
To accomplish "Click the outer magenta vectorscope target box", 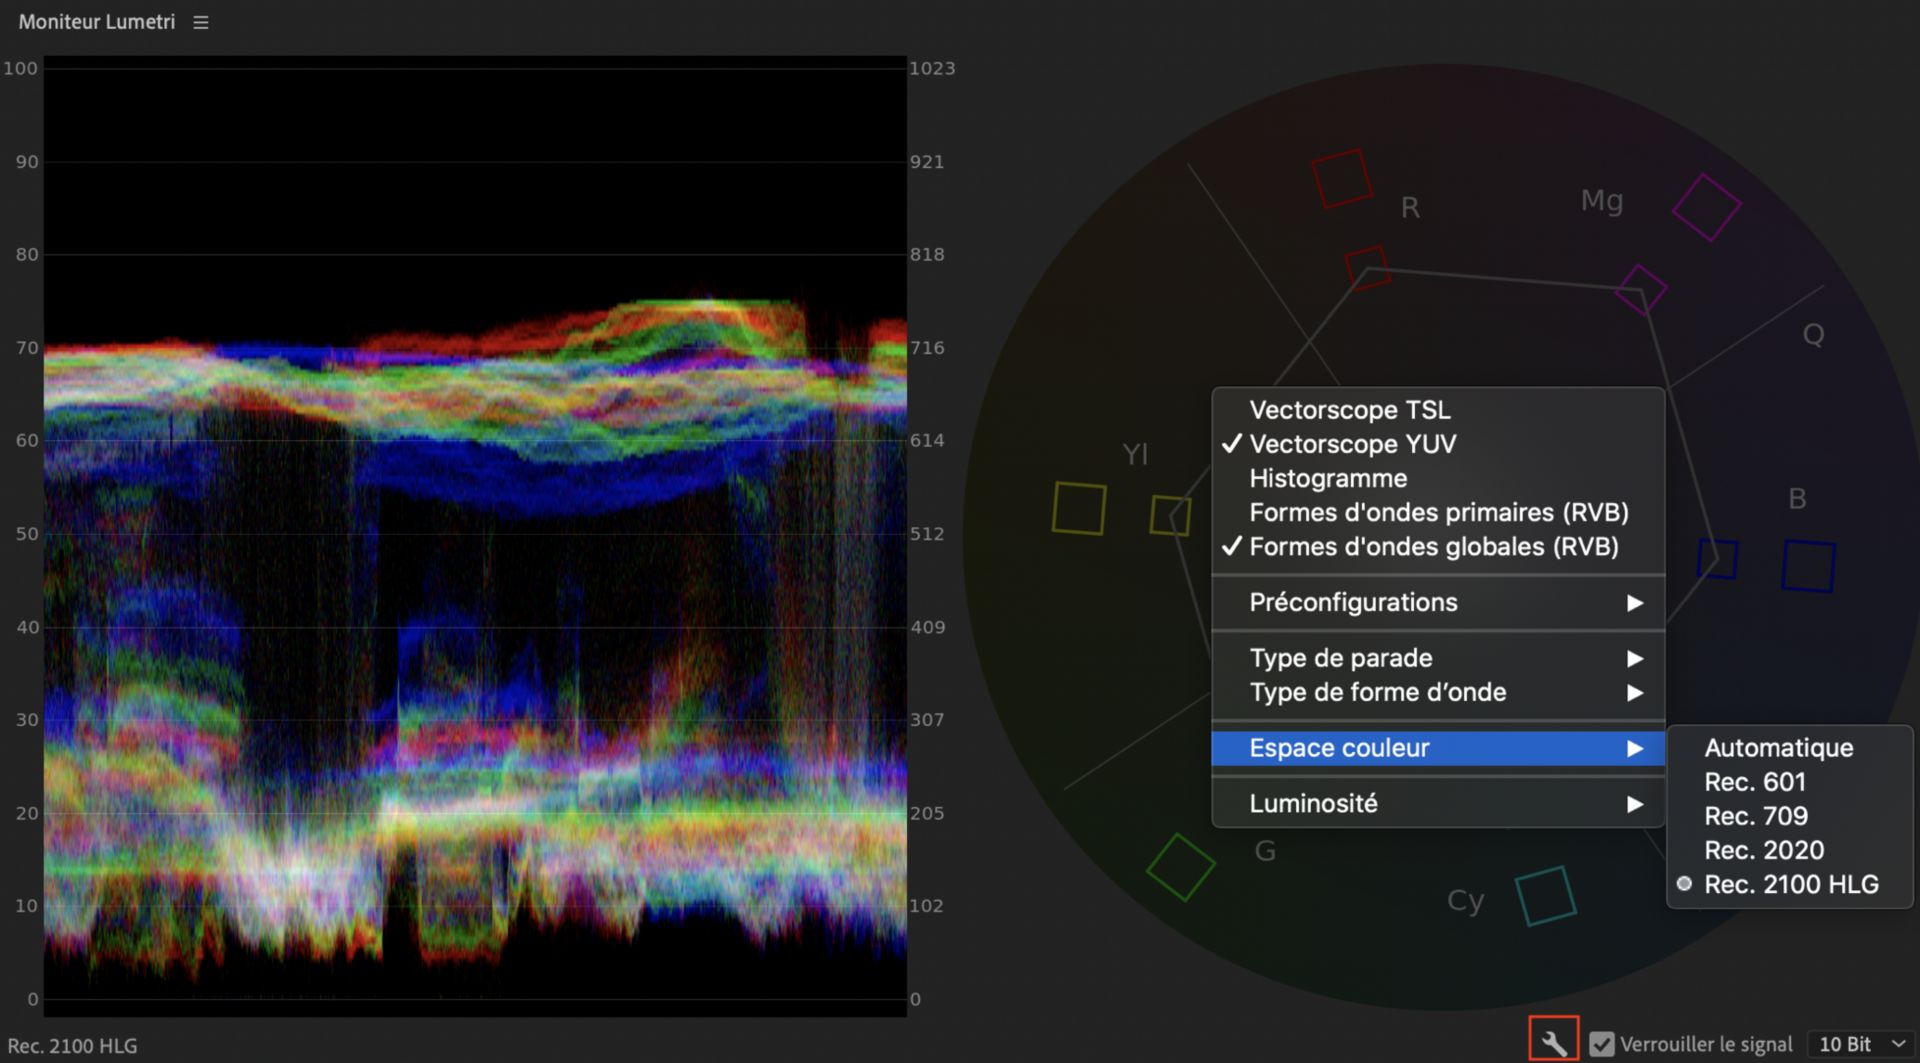I will tap(1706, 208).
